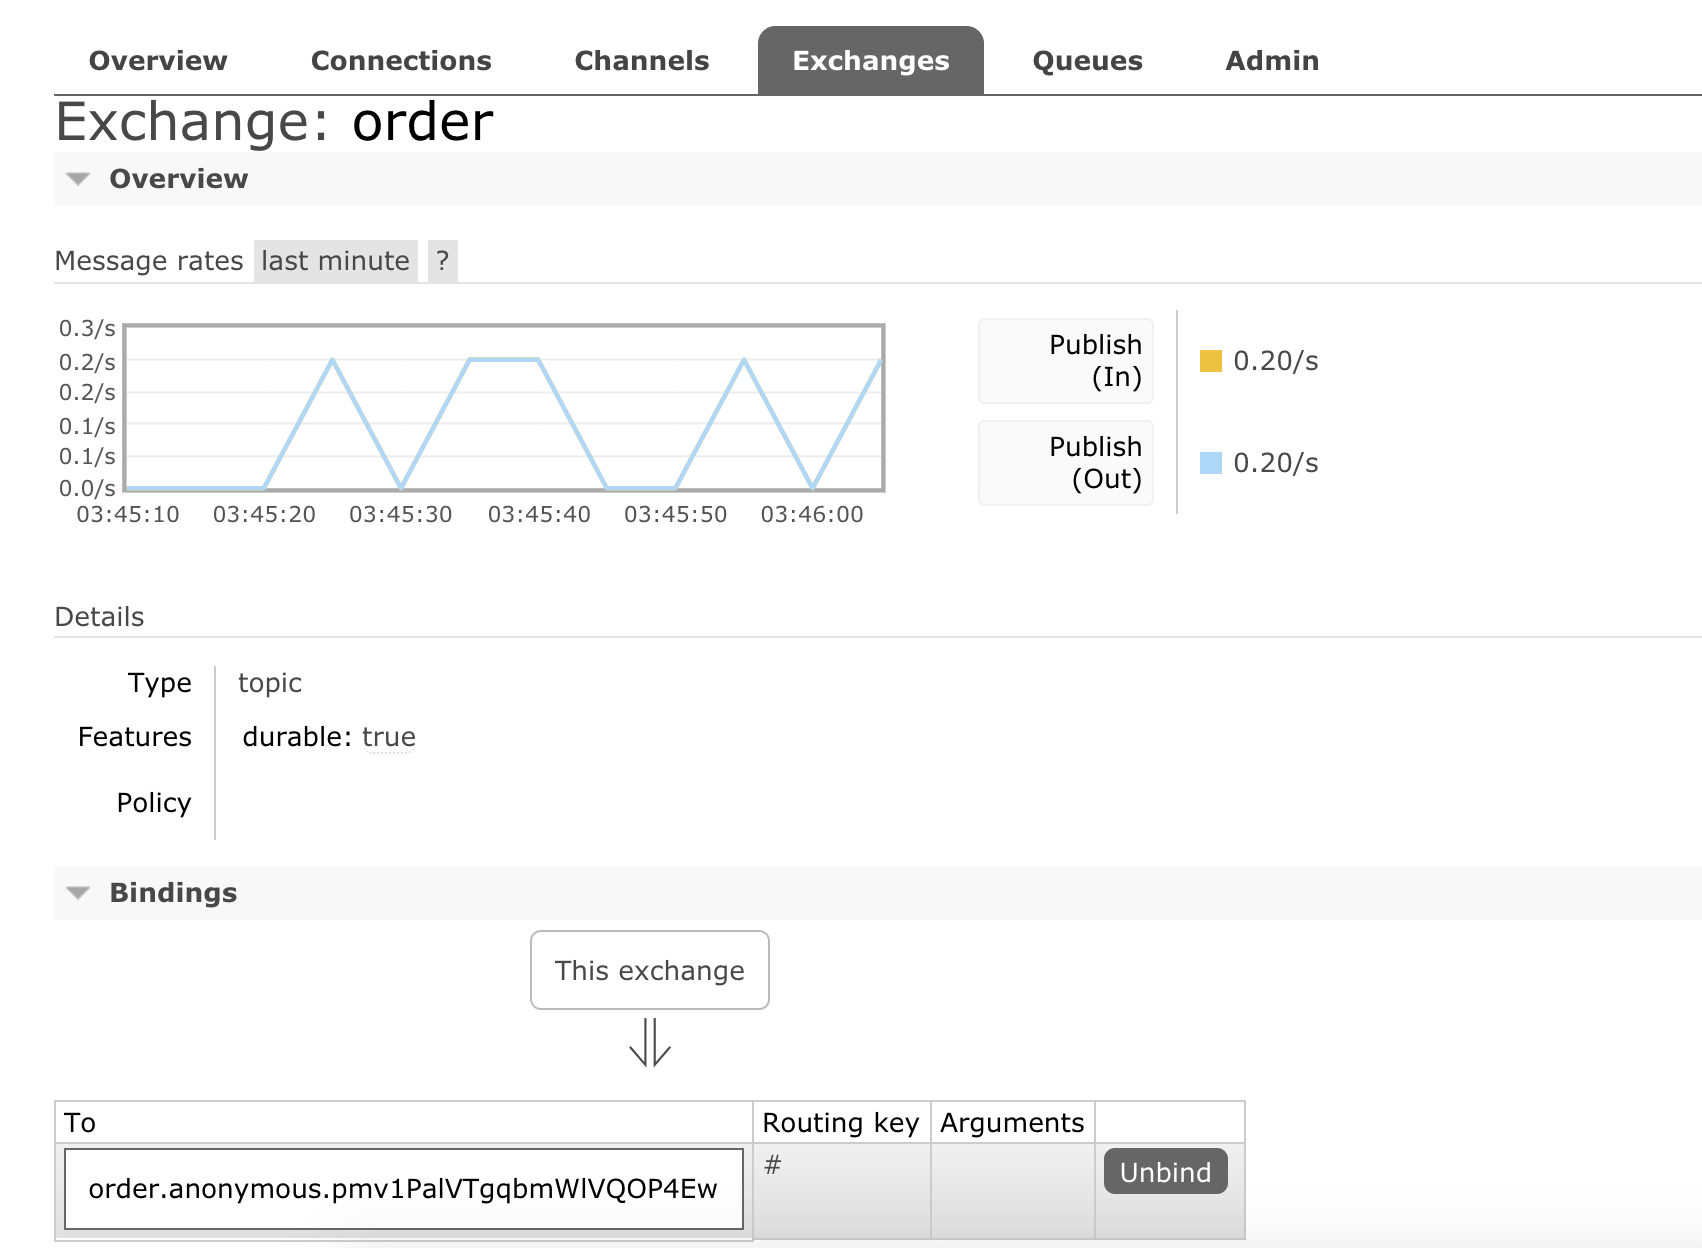The width and height of the screenshot is (1702, 1248).
Task: Collapse the Overview section triangle
Action: (78, 179)
